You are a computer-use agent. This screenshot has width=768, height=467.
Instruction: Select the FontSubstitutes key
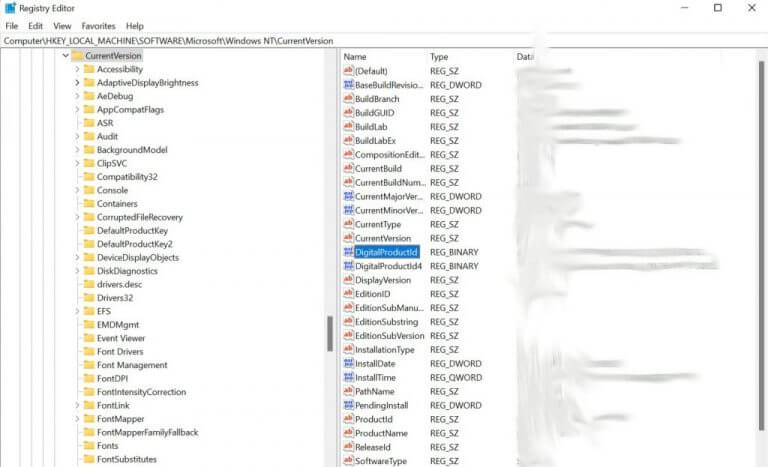tap(126, 459)
